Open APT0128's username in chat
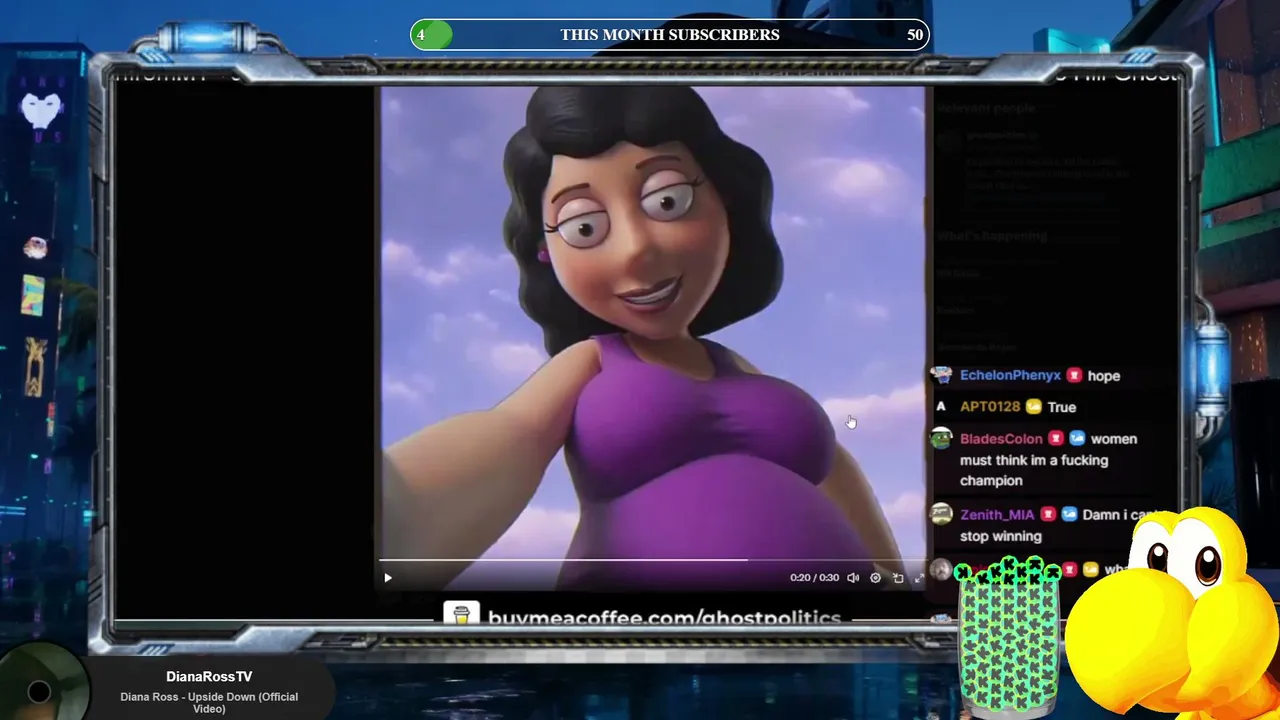Image resolution: width=1280 pixels, height=720 pixels. click(989, 407)
